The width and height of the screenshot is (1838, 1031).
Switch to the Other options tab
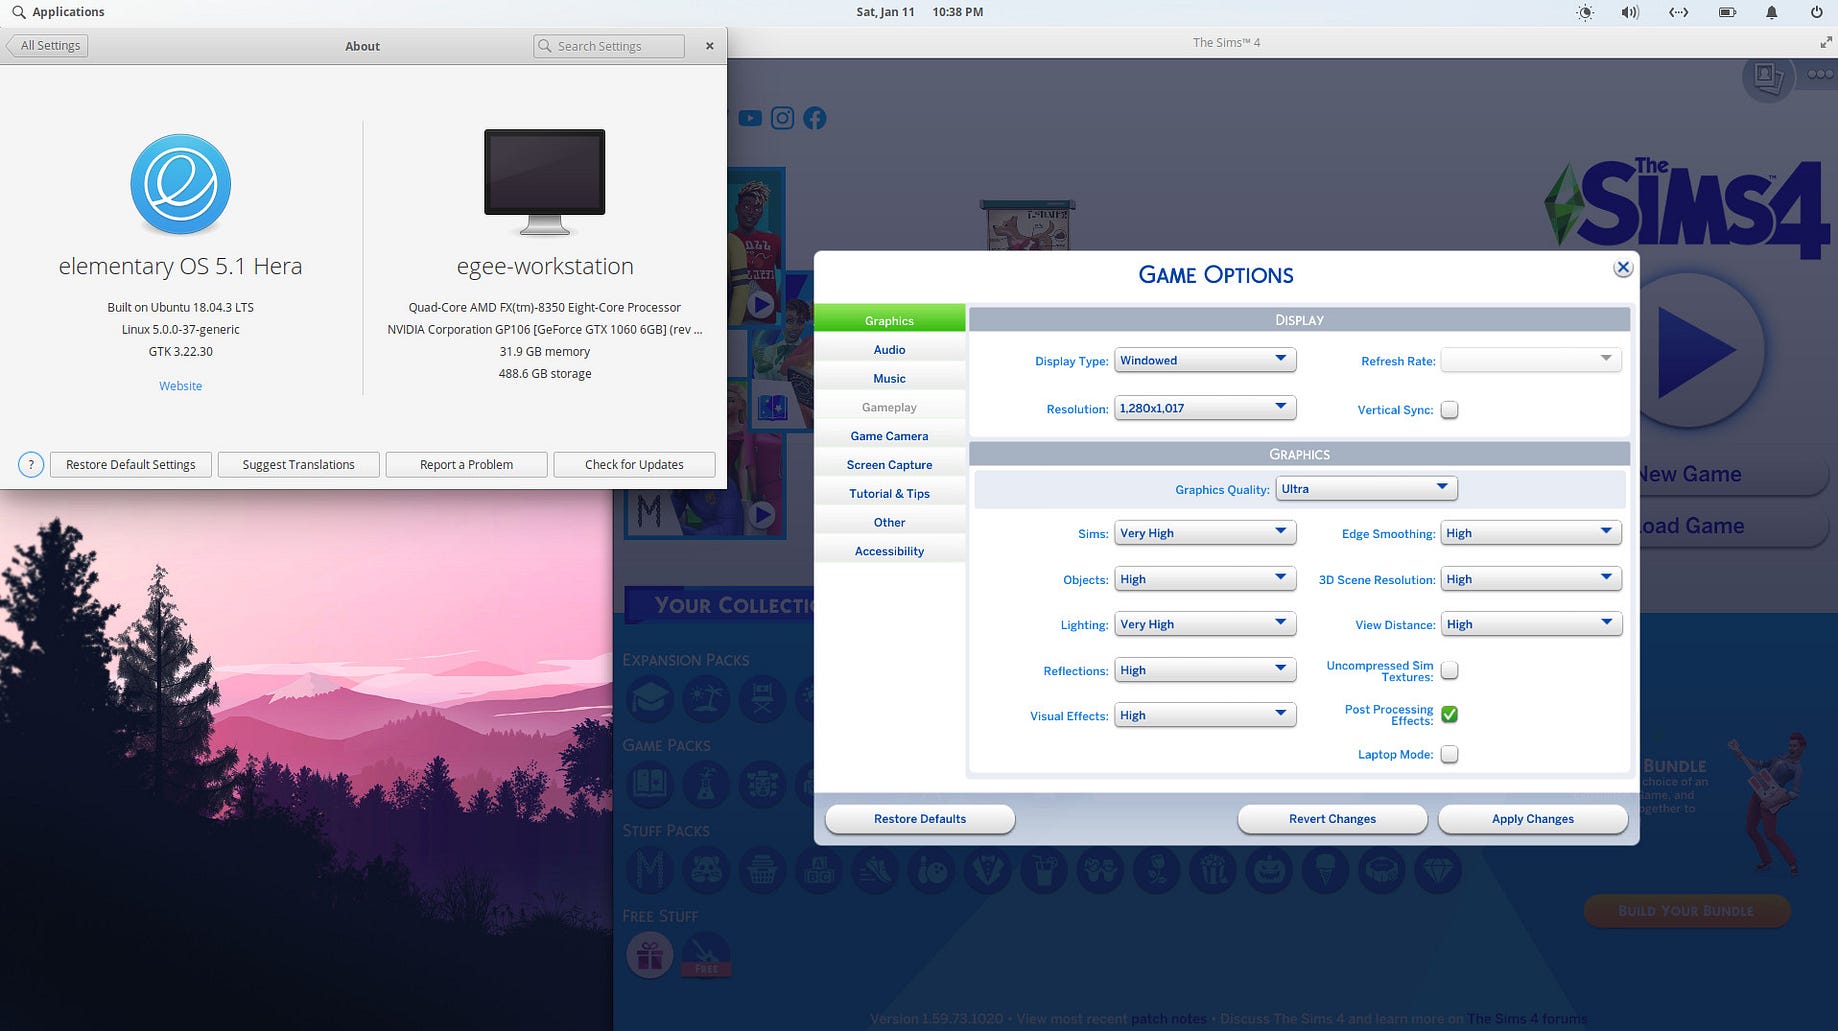pyautogui.click(x=889, y=522)
